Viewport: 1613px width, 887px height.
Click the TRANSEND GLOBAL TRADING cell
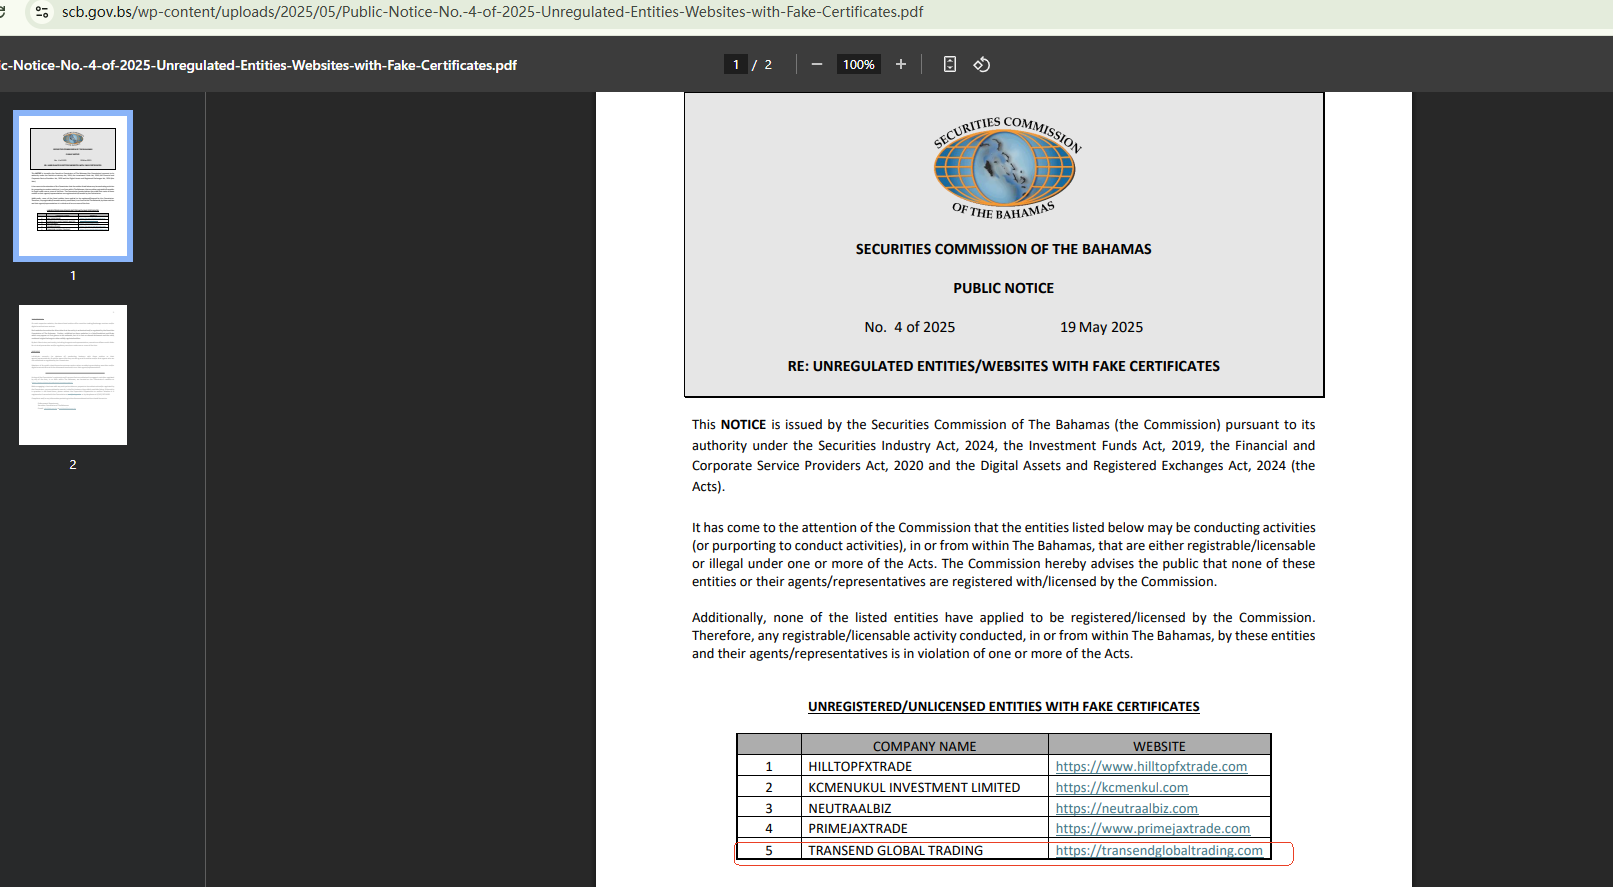[x=925, y=851]
